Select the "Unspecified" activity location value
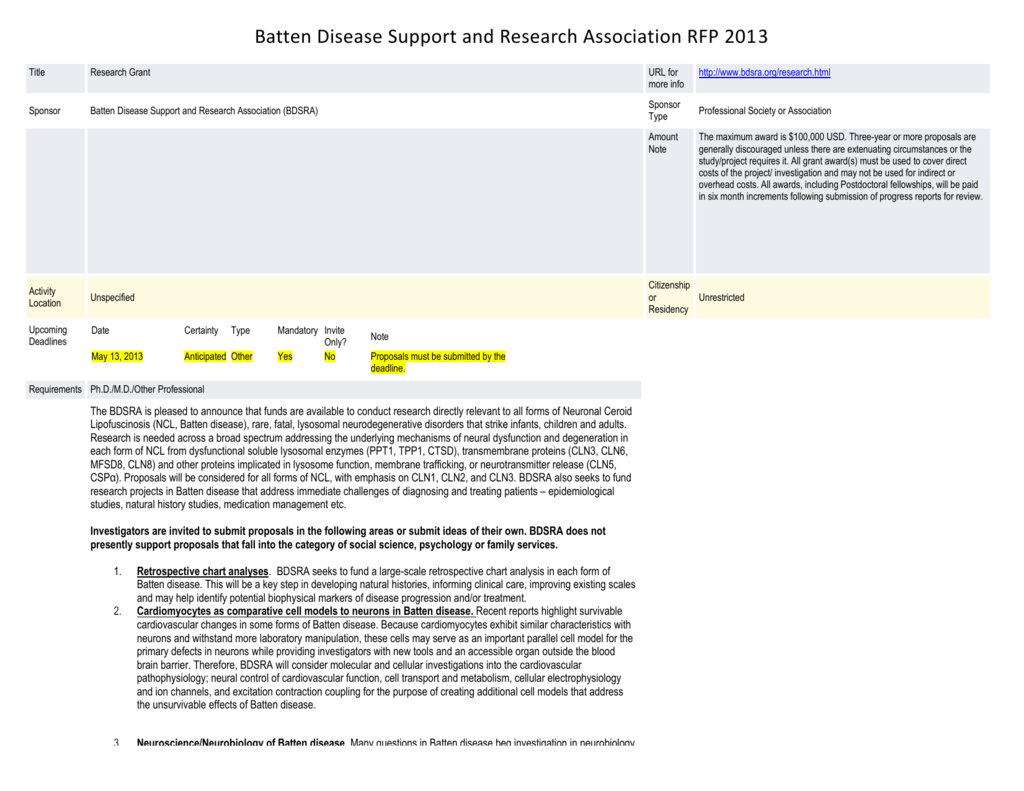1024x791 pixels. 112,298
